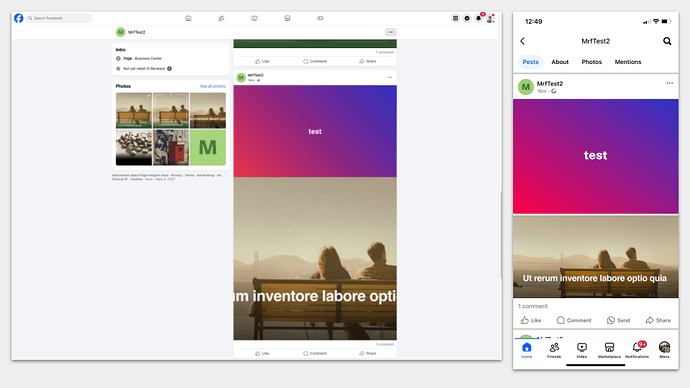Tap the Send button on mobile post
Screen dimensions: 690x388
click(x=618, y=320)
